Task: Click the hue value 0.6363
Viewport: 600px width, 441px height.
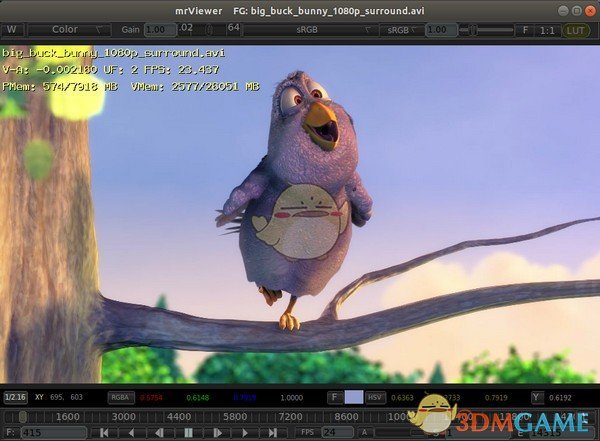Action: [x=402, y=398]
